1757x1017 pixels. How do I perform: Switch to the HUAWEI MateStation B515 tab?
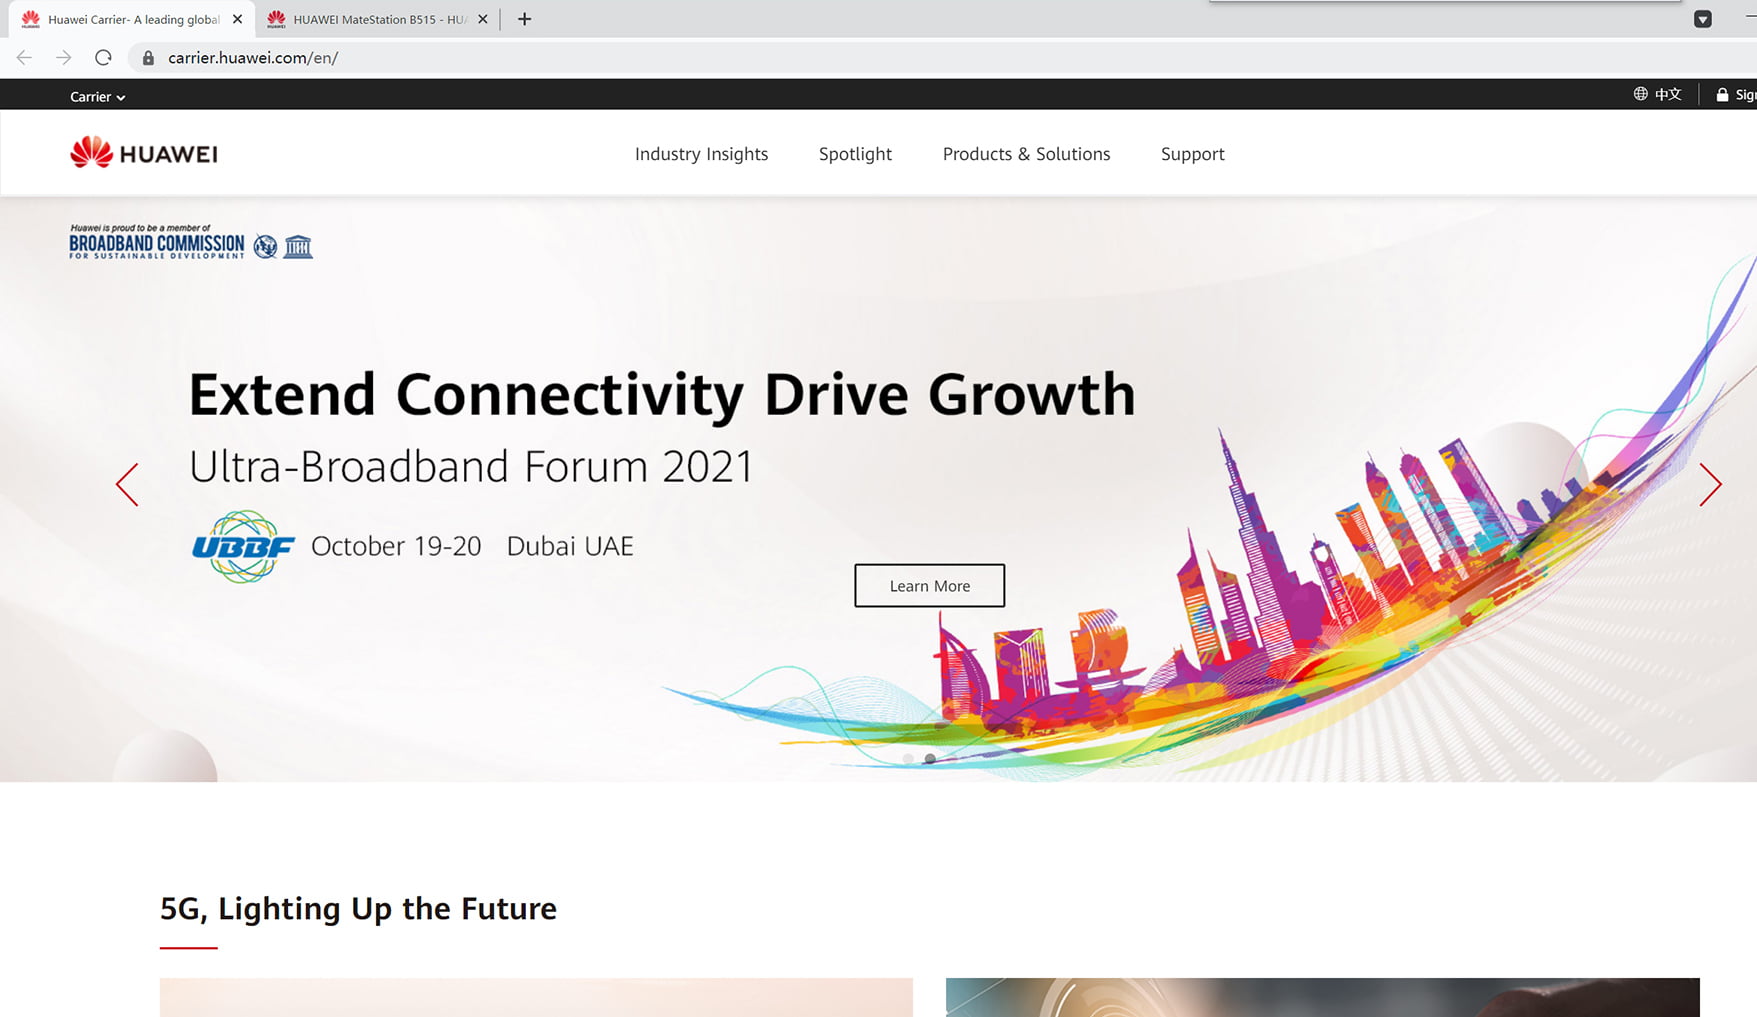pyautogui.click(x=377, y=19)
